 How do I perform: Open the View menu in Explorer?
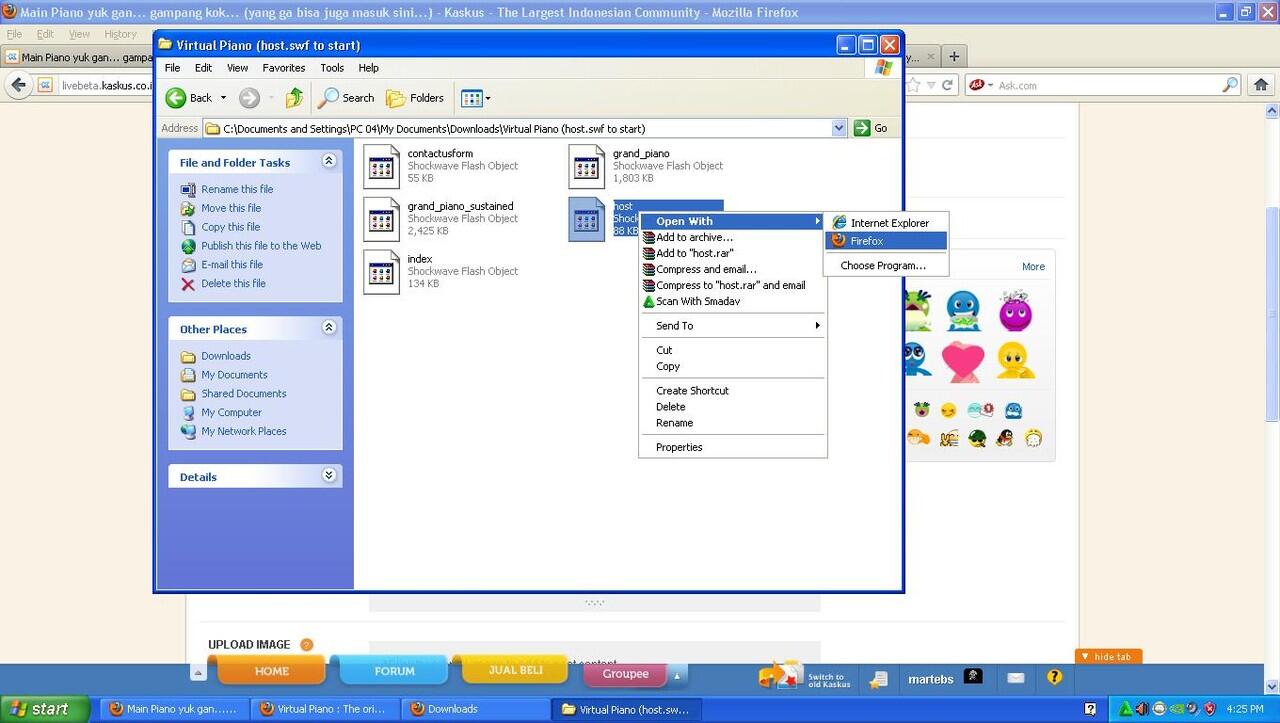tap(237, 68)
